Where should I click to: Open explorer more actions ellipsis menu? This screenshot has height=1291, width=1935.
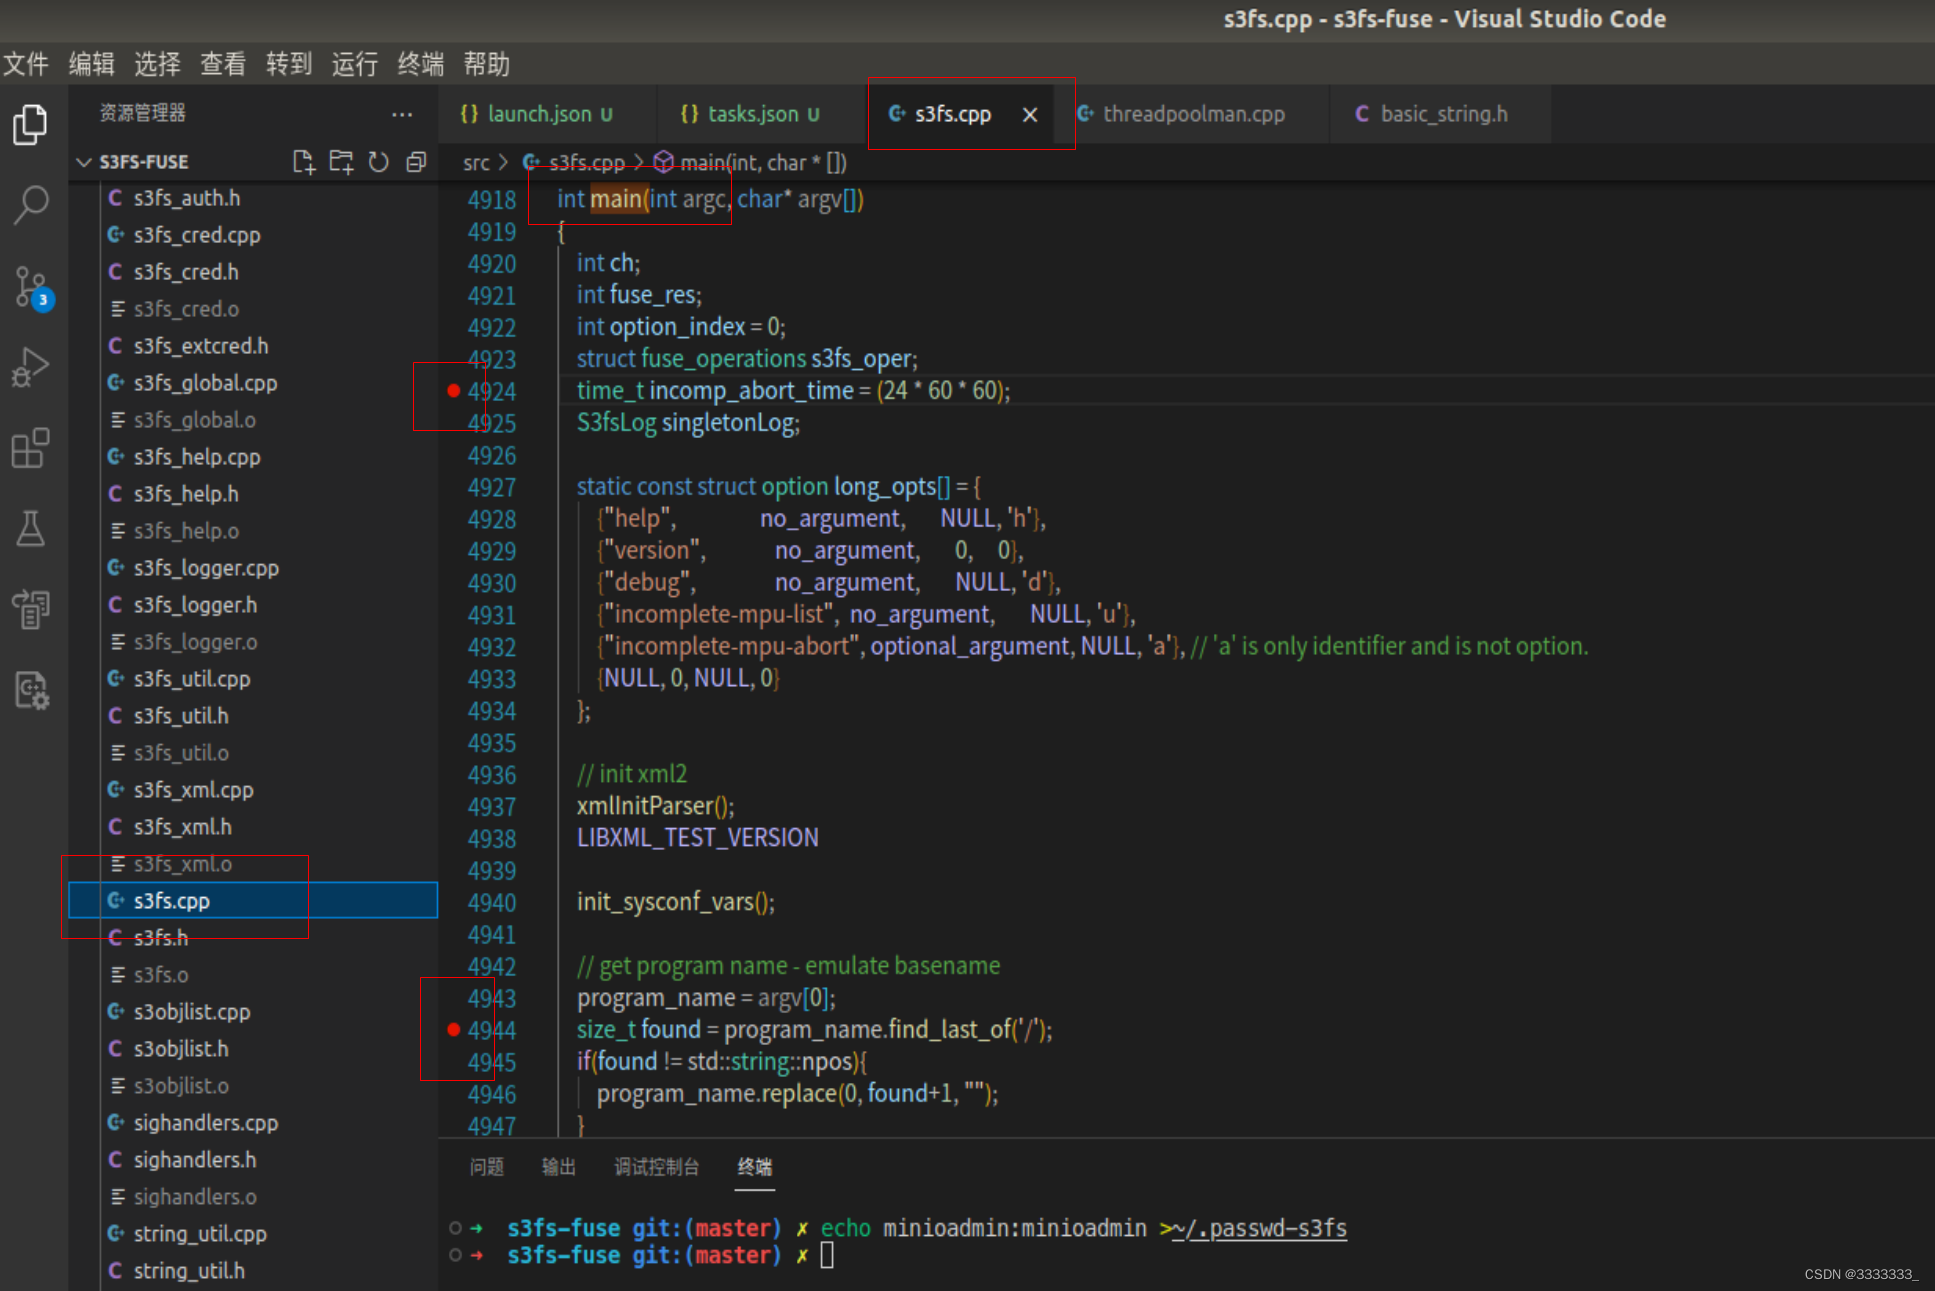[402, 114]
